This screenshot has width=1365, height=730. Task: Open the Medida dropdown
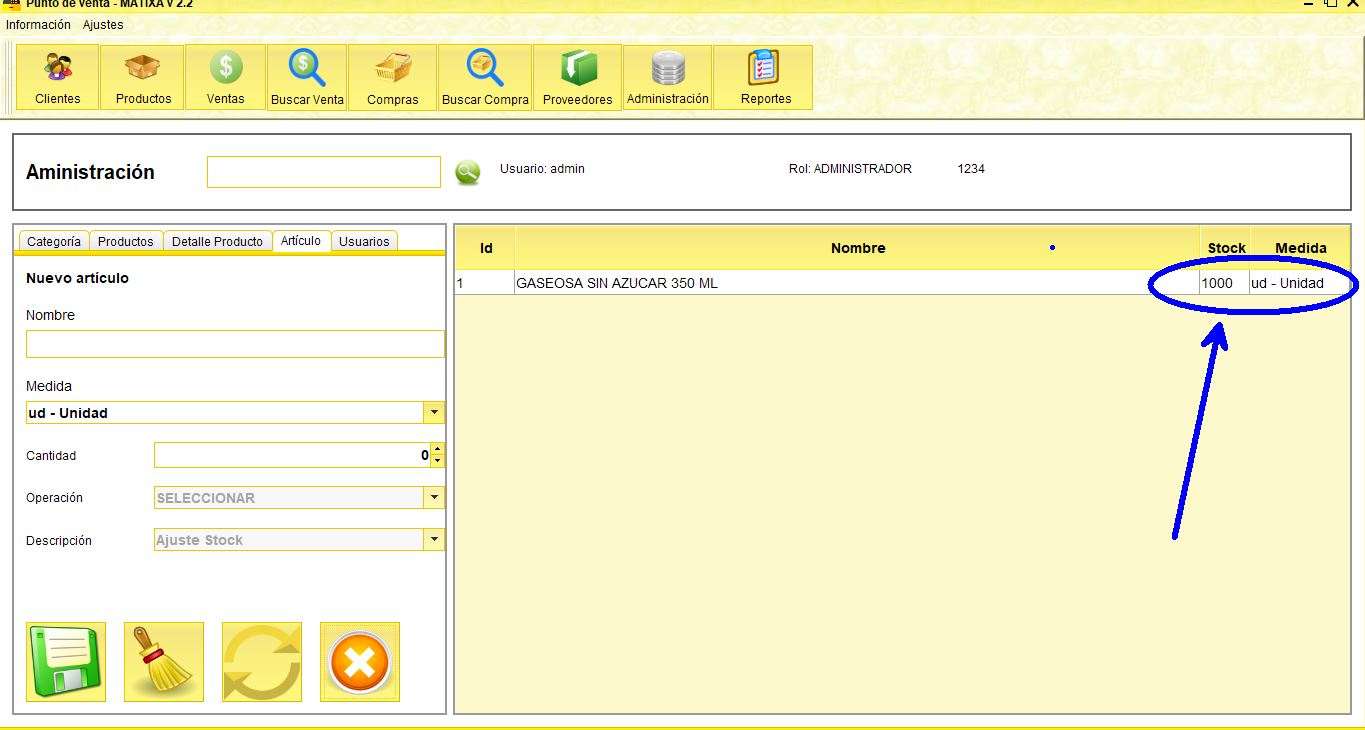434,412
